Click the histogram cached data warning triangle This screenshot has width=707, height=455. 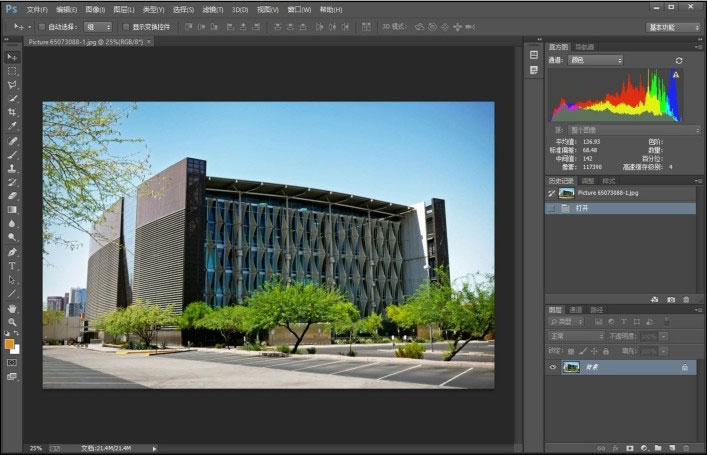[675, 75]
